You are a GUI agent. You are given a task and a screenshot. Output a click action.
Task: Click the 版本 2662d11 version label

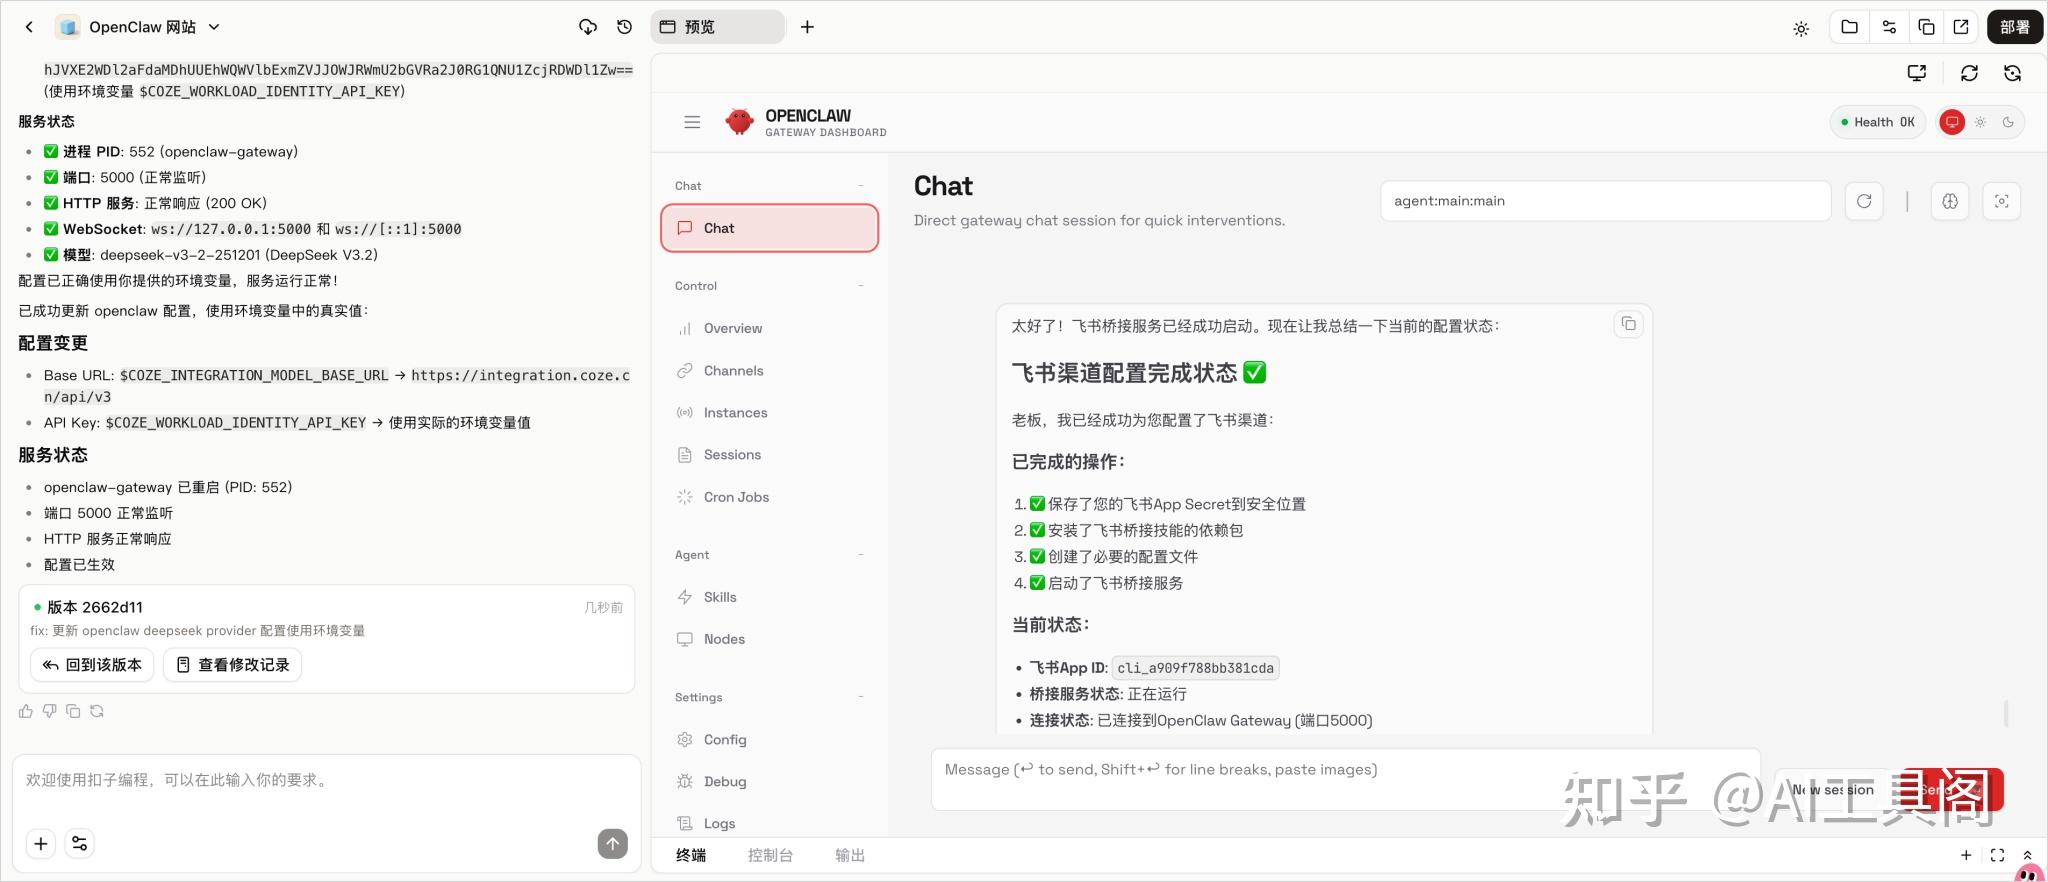click(95, 607)
